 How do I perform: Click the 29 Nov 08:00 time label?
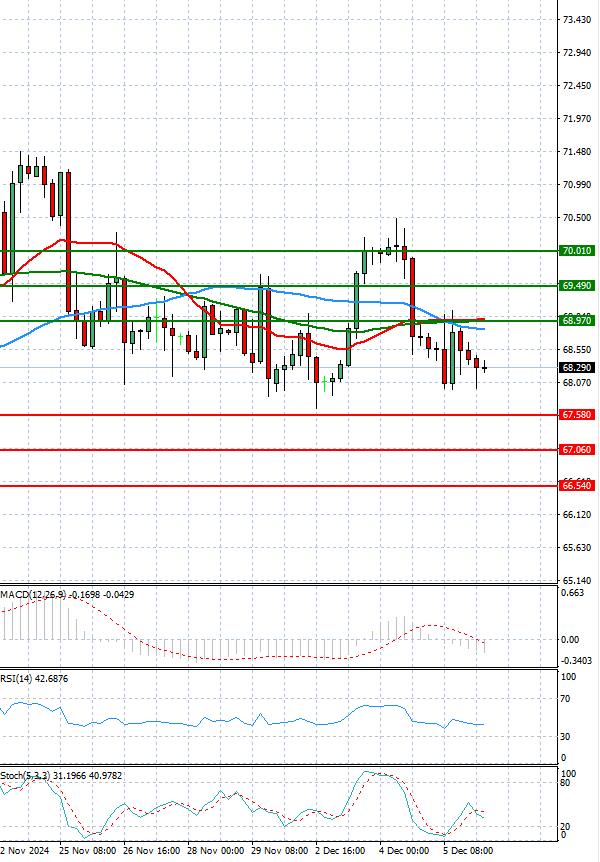pos(280,850)
